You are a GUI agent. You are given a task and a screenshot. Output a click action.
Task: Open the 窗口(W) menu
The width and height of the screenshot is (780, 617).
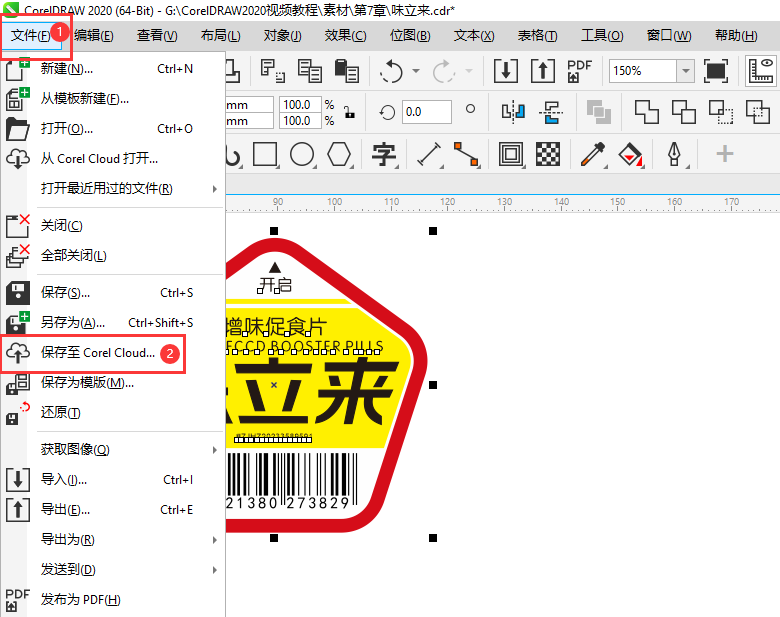tap(669, 36)
